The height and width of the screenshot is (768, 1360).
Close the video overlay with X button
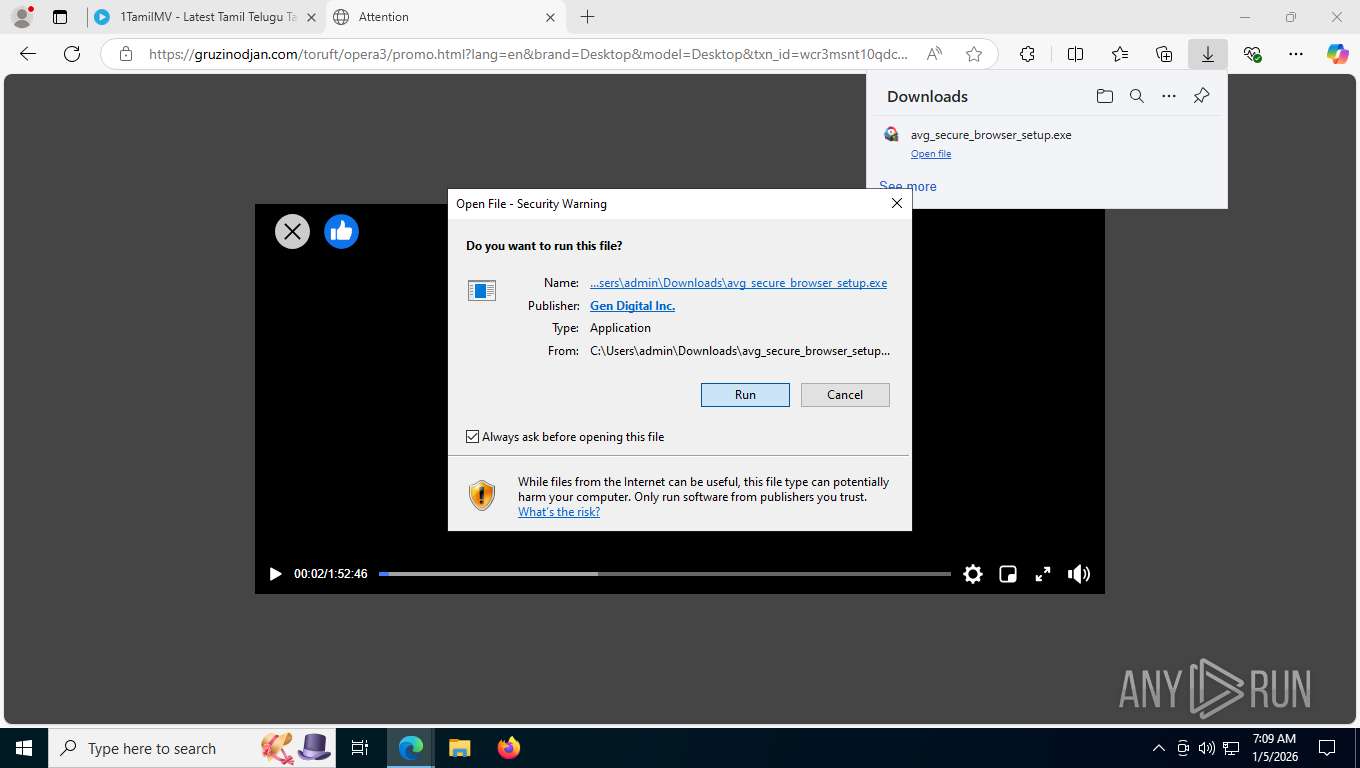pyautogui.click(x=292, y=232)
